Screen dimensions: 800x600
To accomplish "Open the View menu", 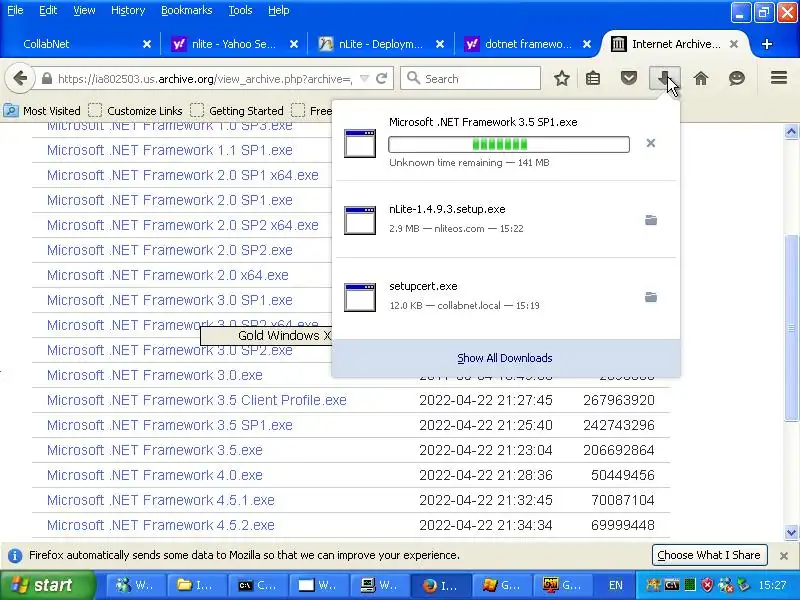I will [x=84, y=10].
